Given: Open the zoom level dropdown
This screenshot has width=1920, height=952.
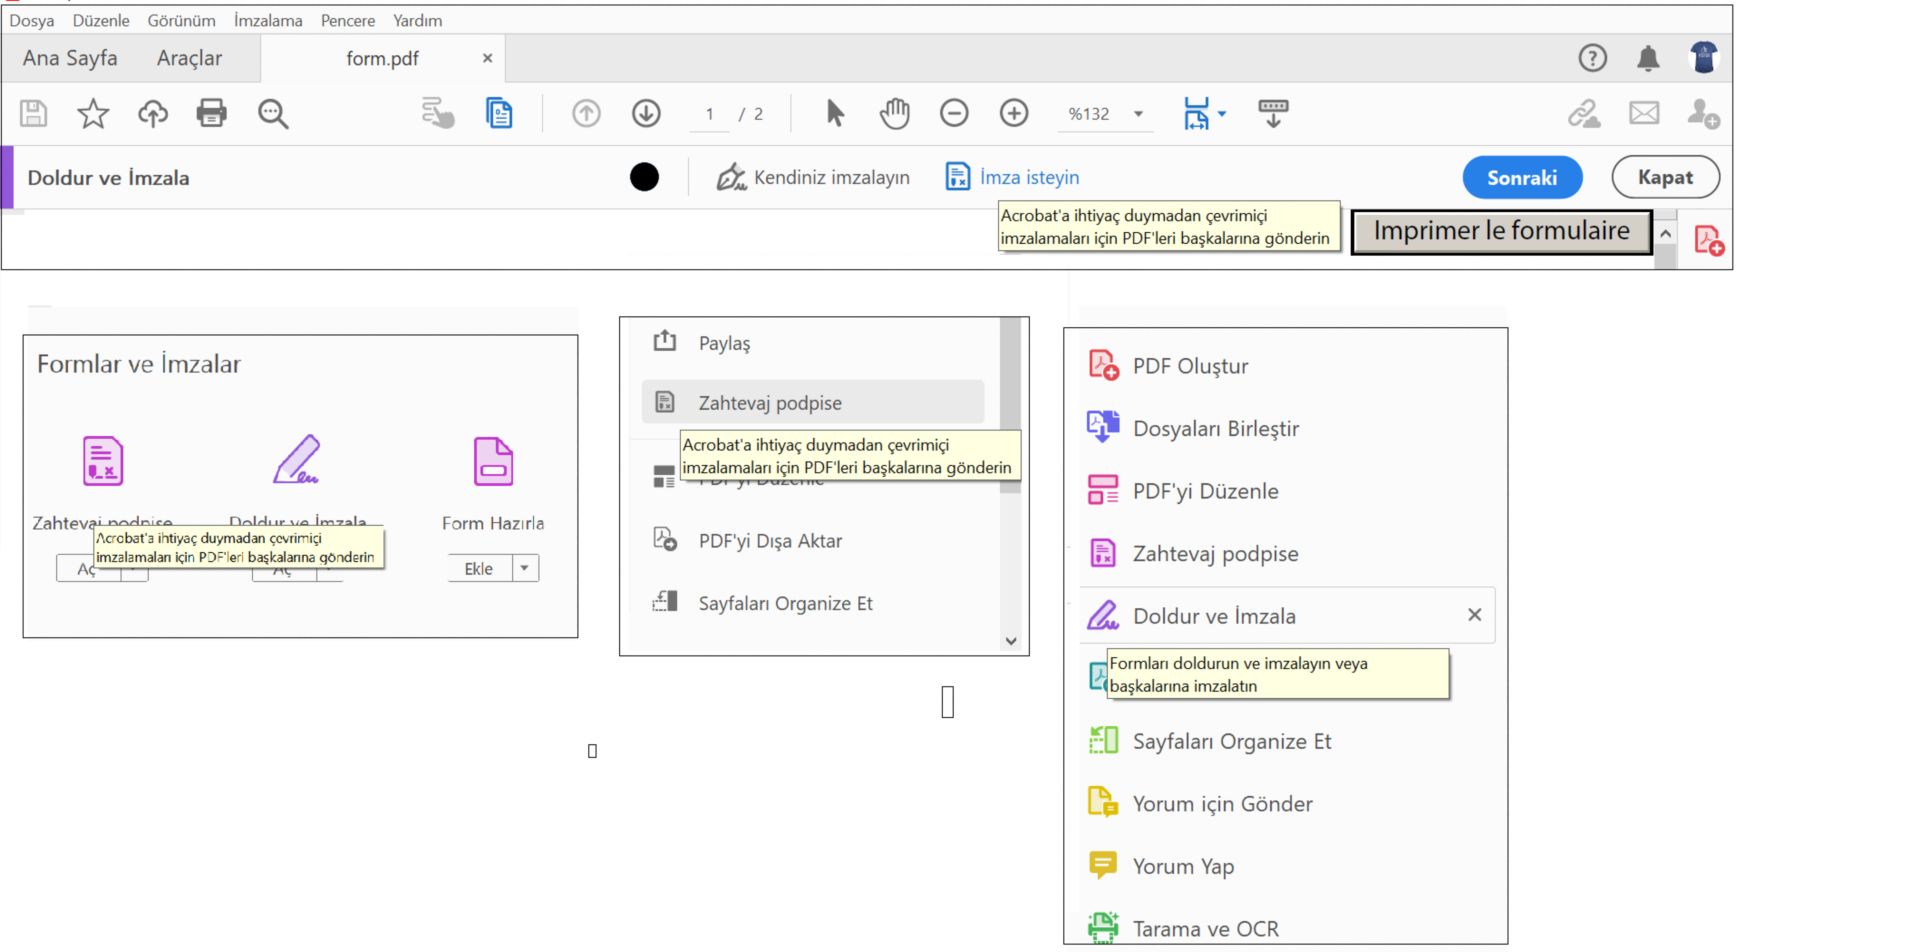Looking at the screenshot, I should coord(1138,114).
